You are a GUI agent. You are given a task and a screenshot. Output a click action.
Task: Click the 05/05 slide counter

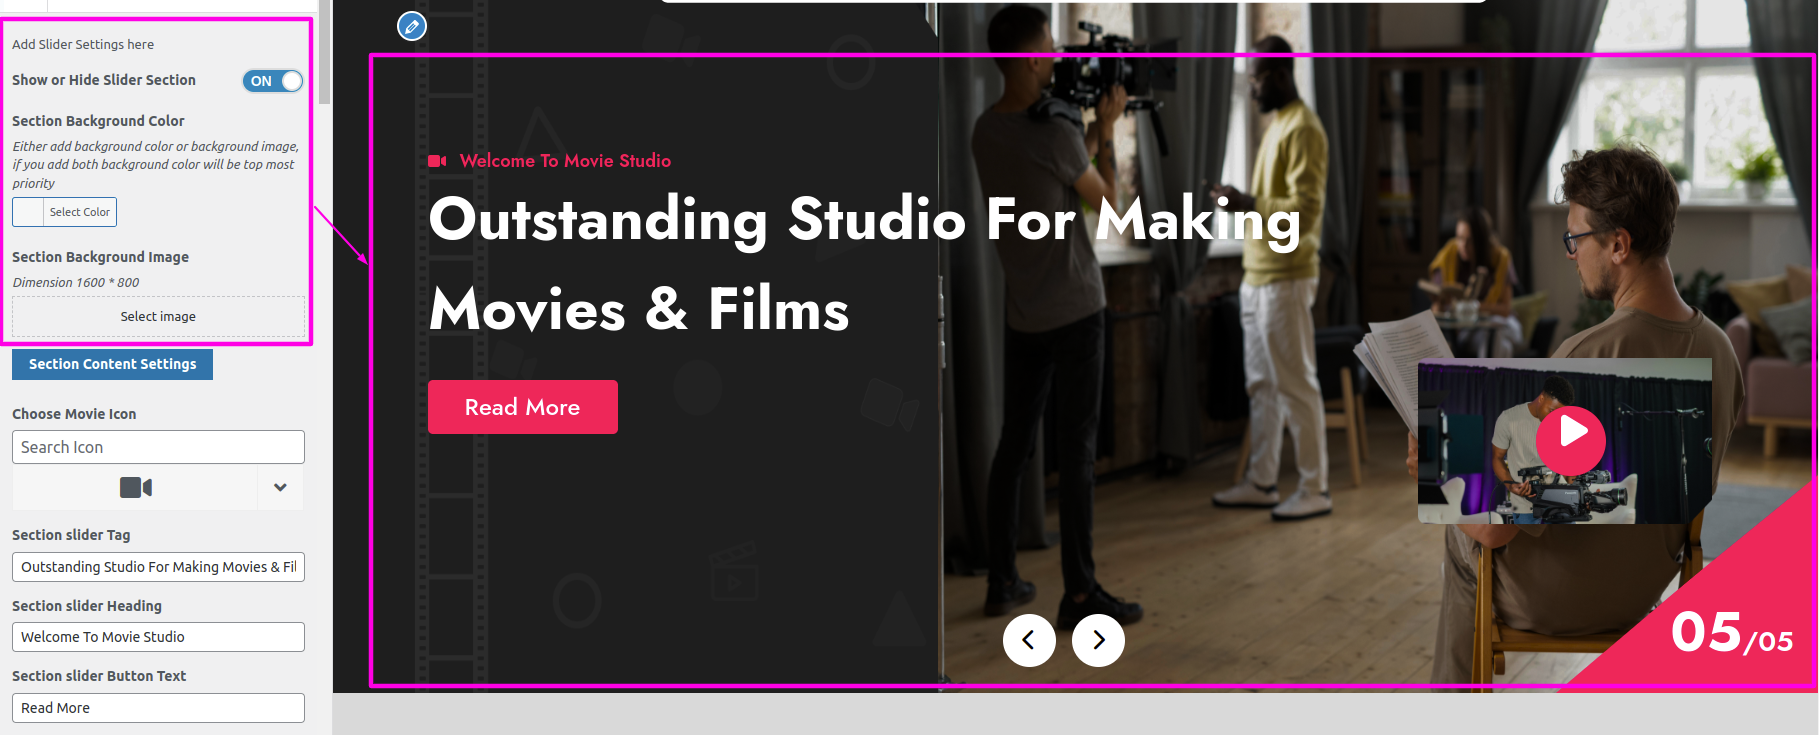click(x=1732, y=634)
